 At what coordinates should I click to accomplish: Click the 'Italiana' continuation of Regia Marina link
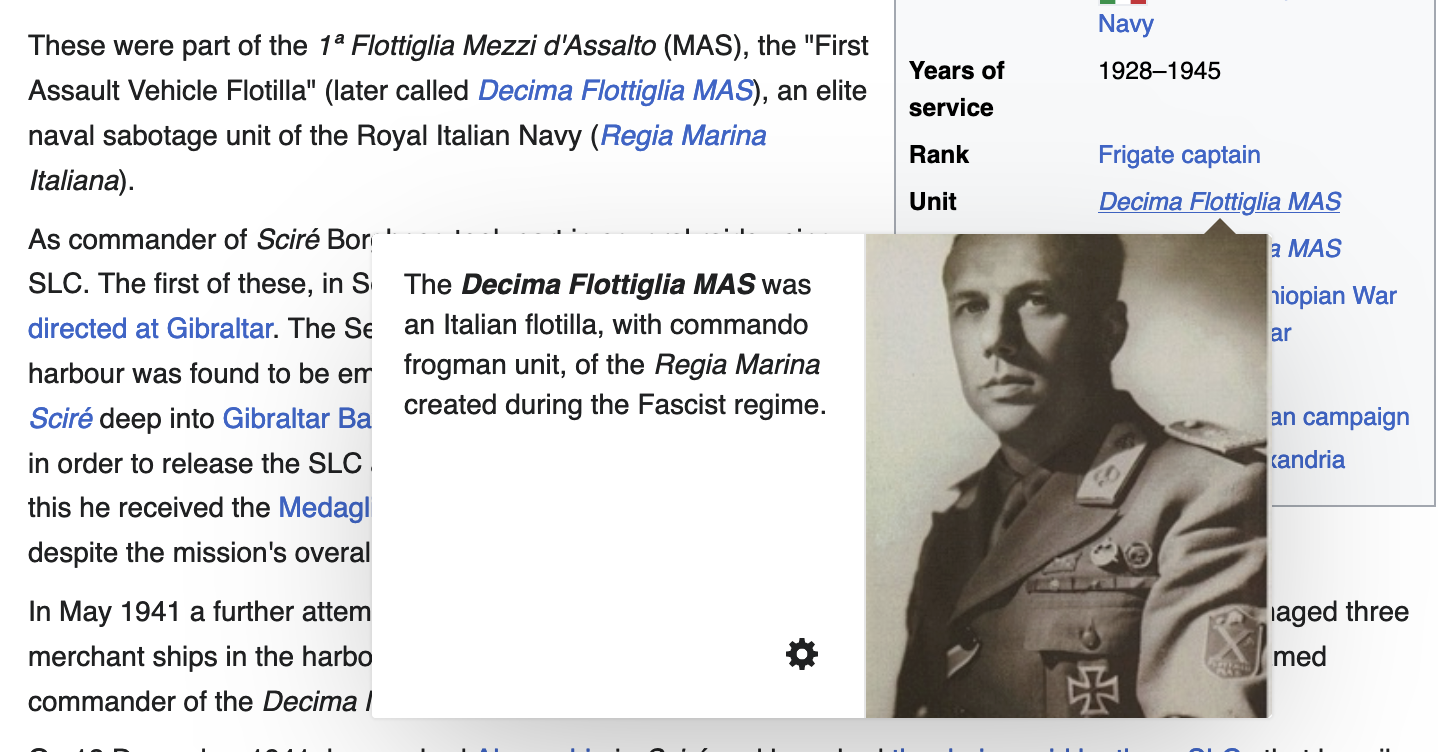(74, 181)
